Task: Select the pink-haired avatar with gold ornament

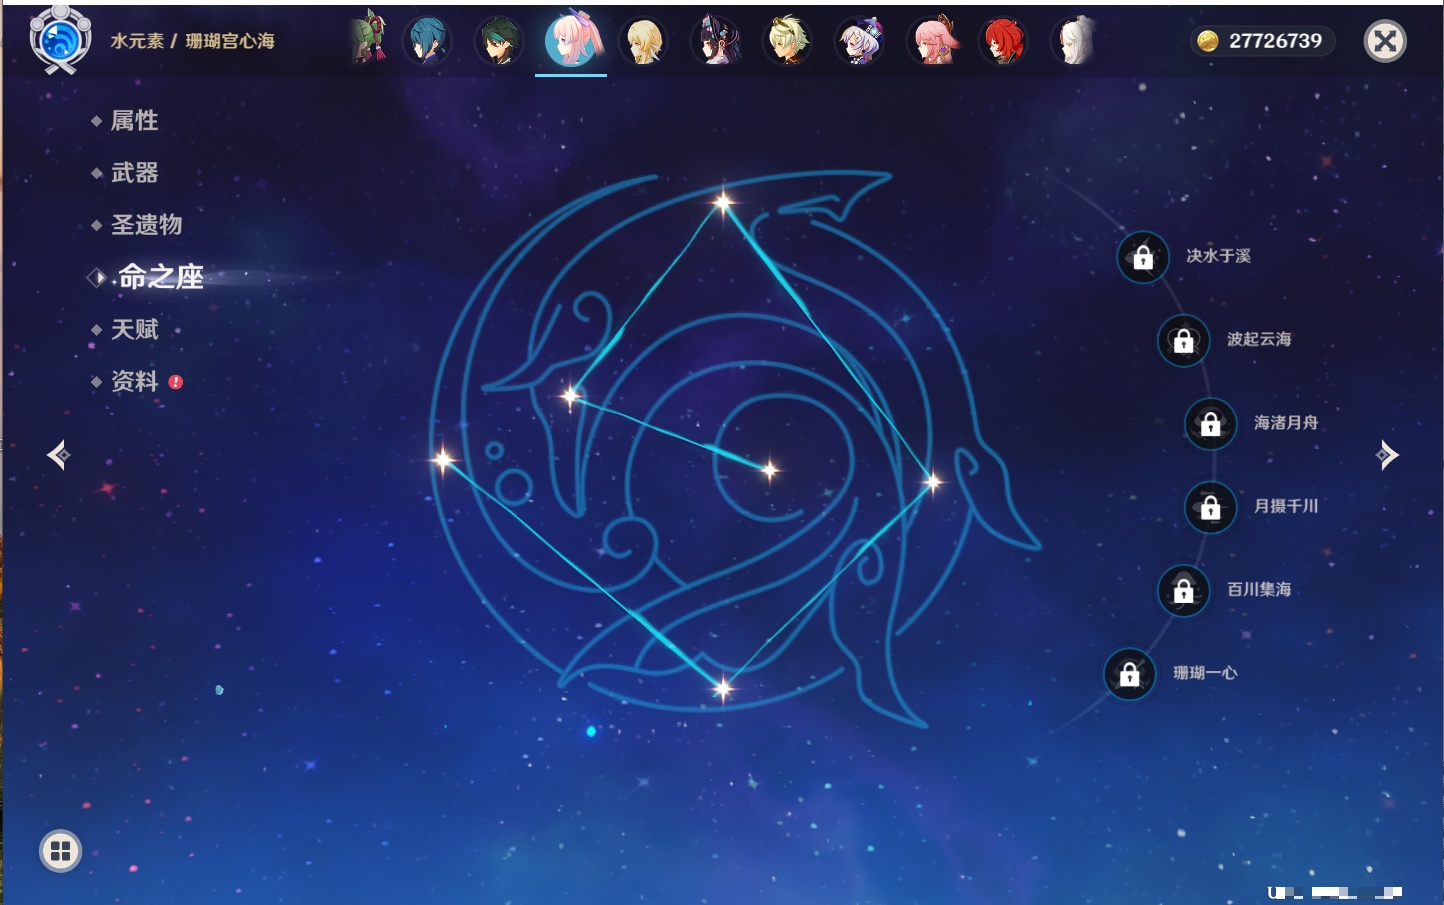Action: coord(931,41)
